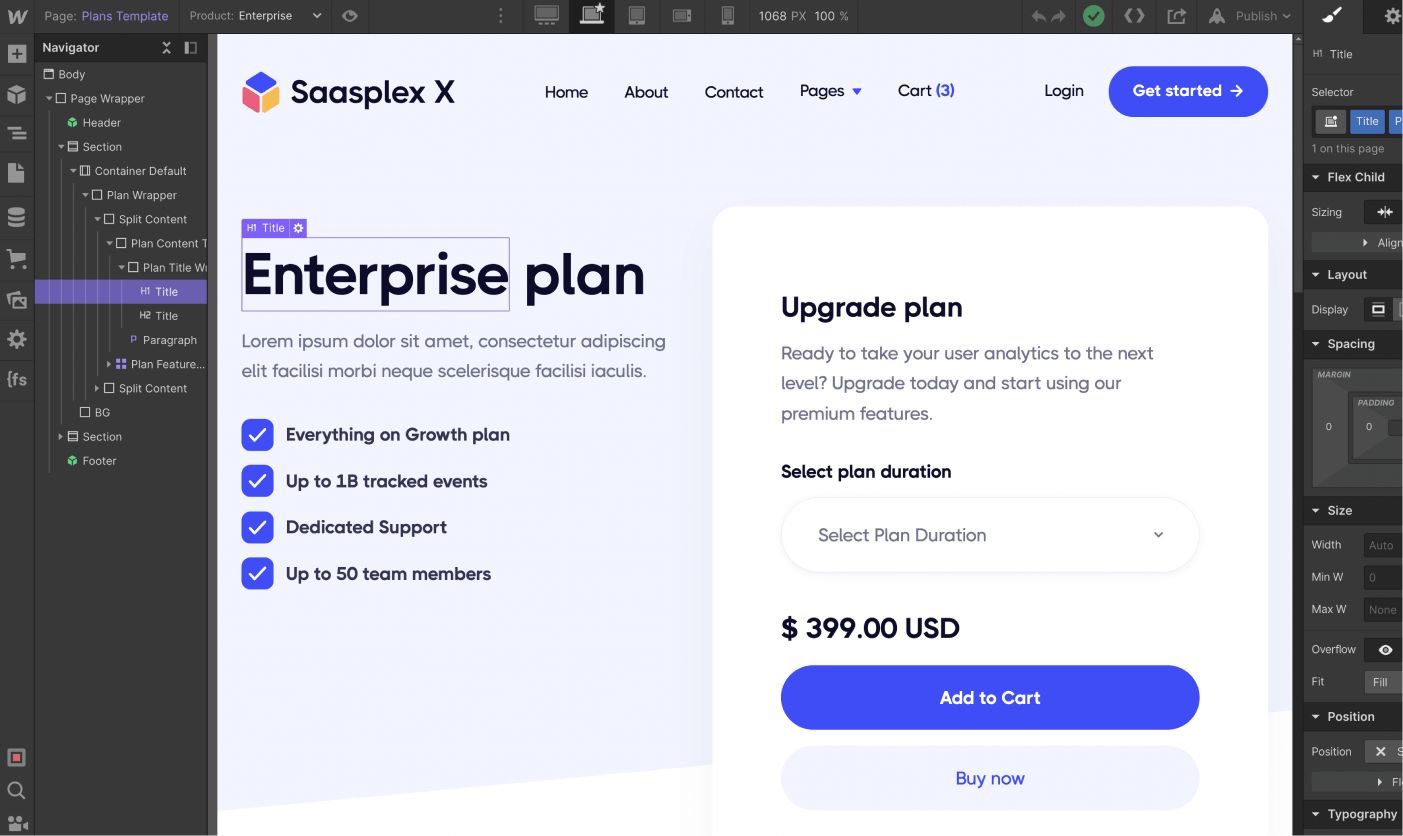
Task: Click the Add to Cart button
Action: coord(989,697)
